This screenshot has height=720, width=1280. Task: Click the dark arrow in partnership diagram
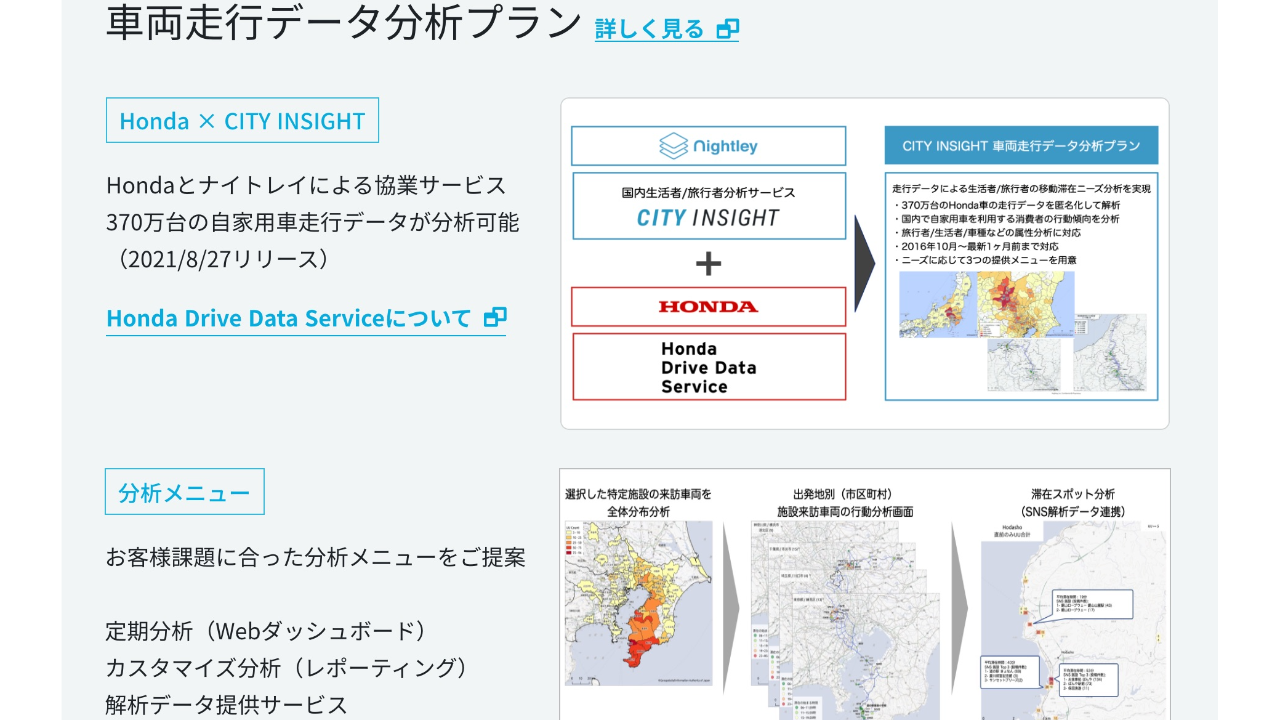pyautogui.click(x=864, y=264)
